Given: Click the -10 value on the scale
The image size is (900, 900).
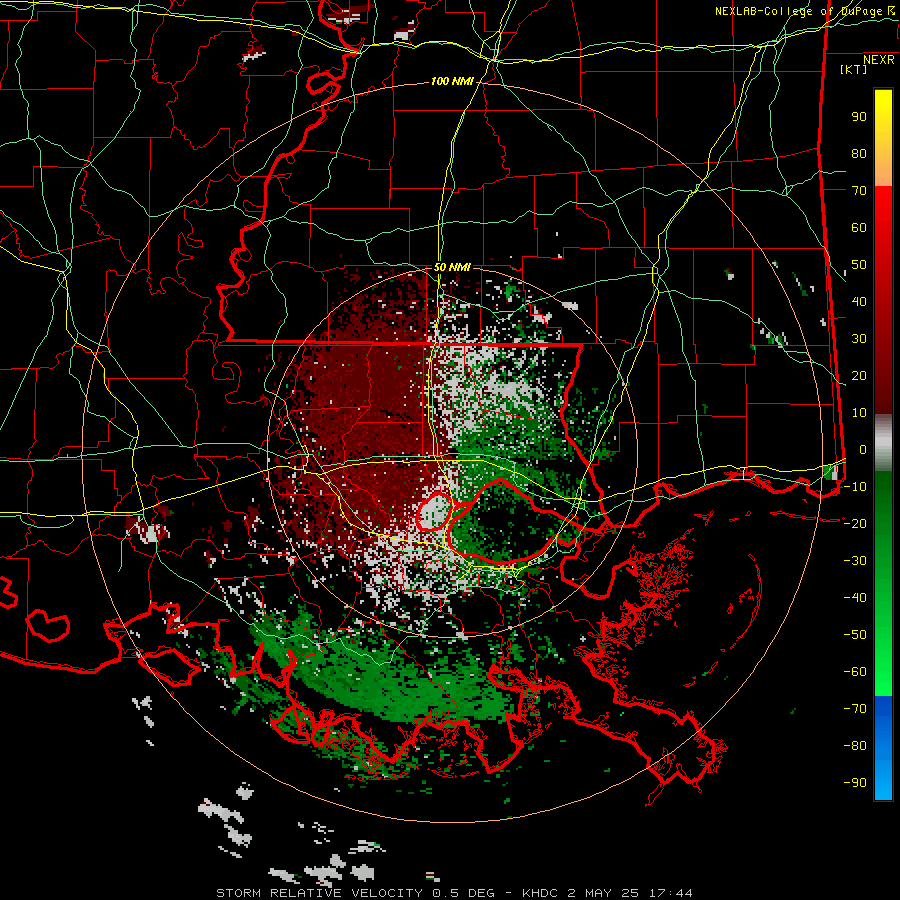Looking at the screenshot, I should point(855,487).
